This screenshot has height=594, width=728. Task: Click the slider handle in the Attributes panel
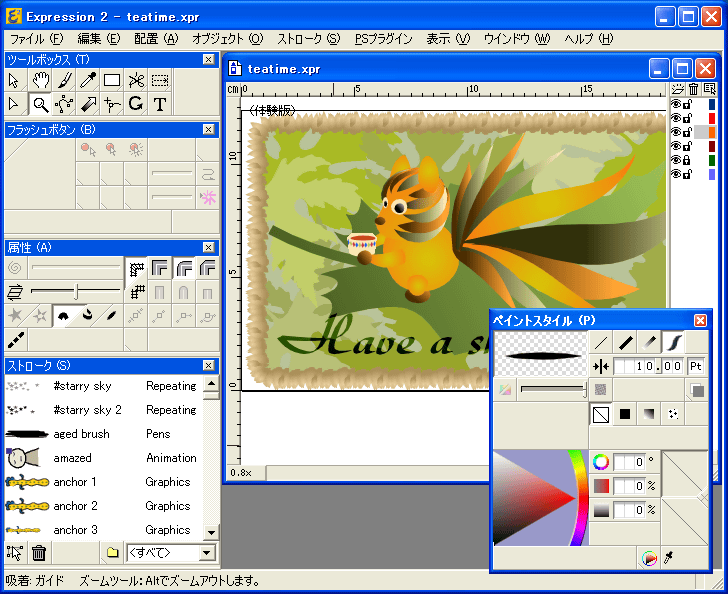click(76, 292)
